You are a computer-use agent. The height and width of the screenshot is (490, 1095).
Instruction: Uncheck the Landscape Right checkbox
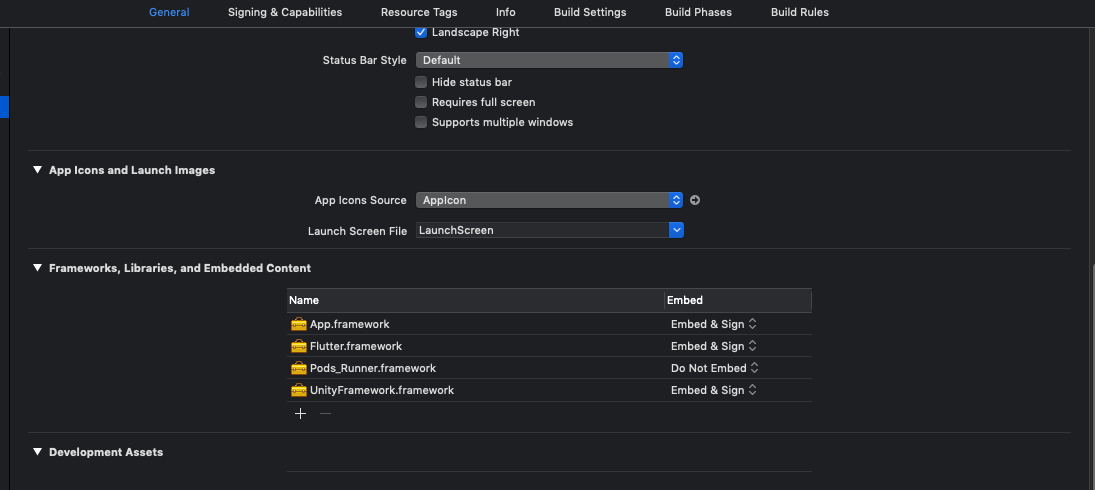pos(421,32)
